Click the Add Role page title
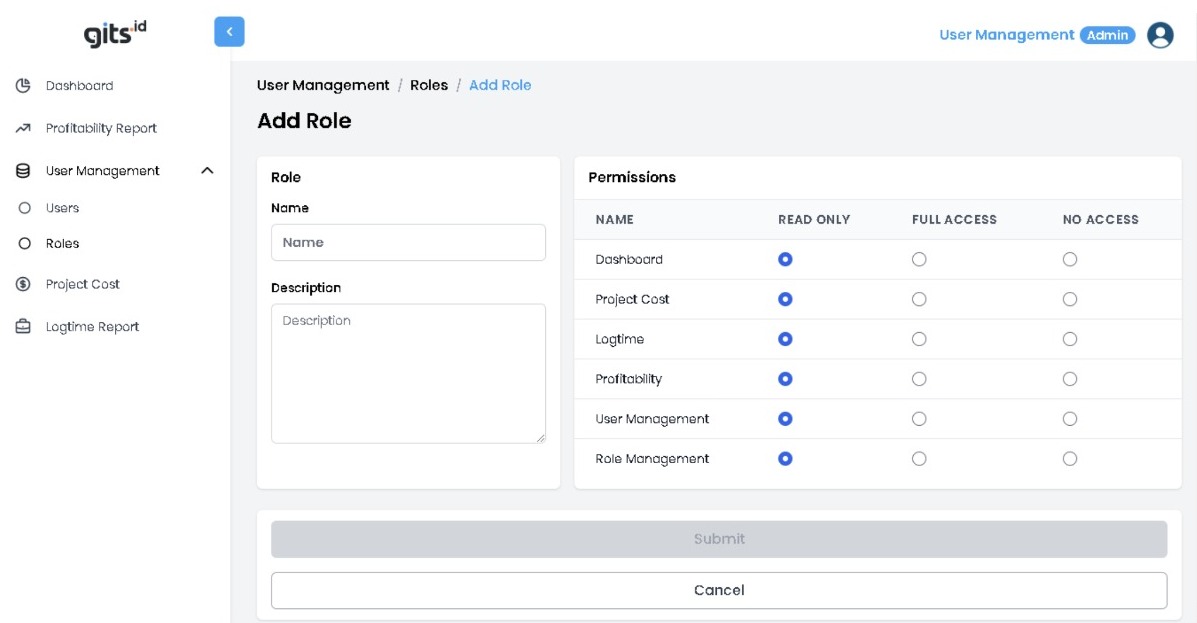 304,121
